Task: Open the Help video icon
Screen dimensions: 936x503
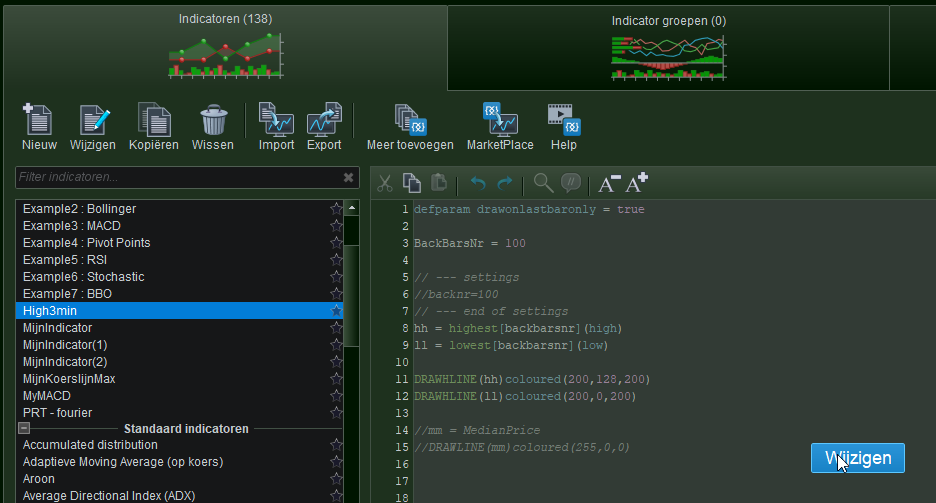Action: coord(564,120)
